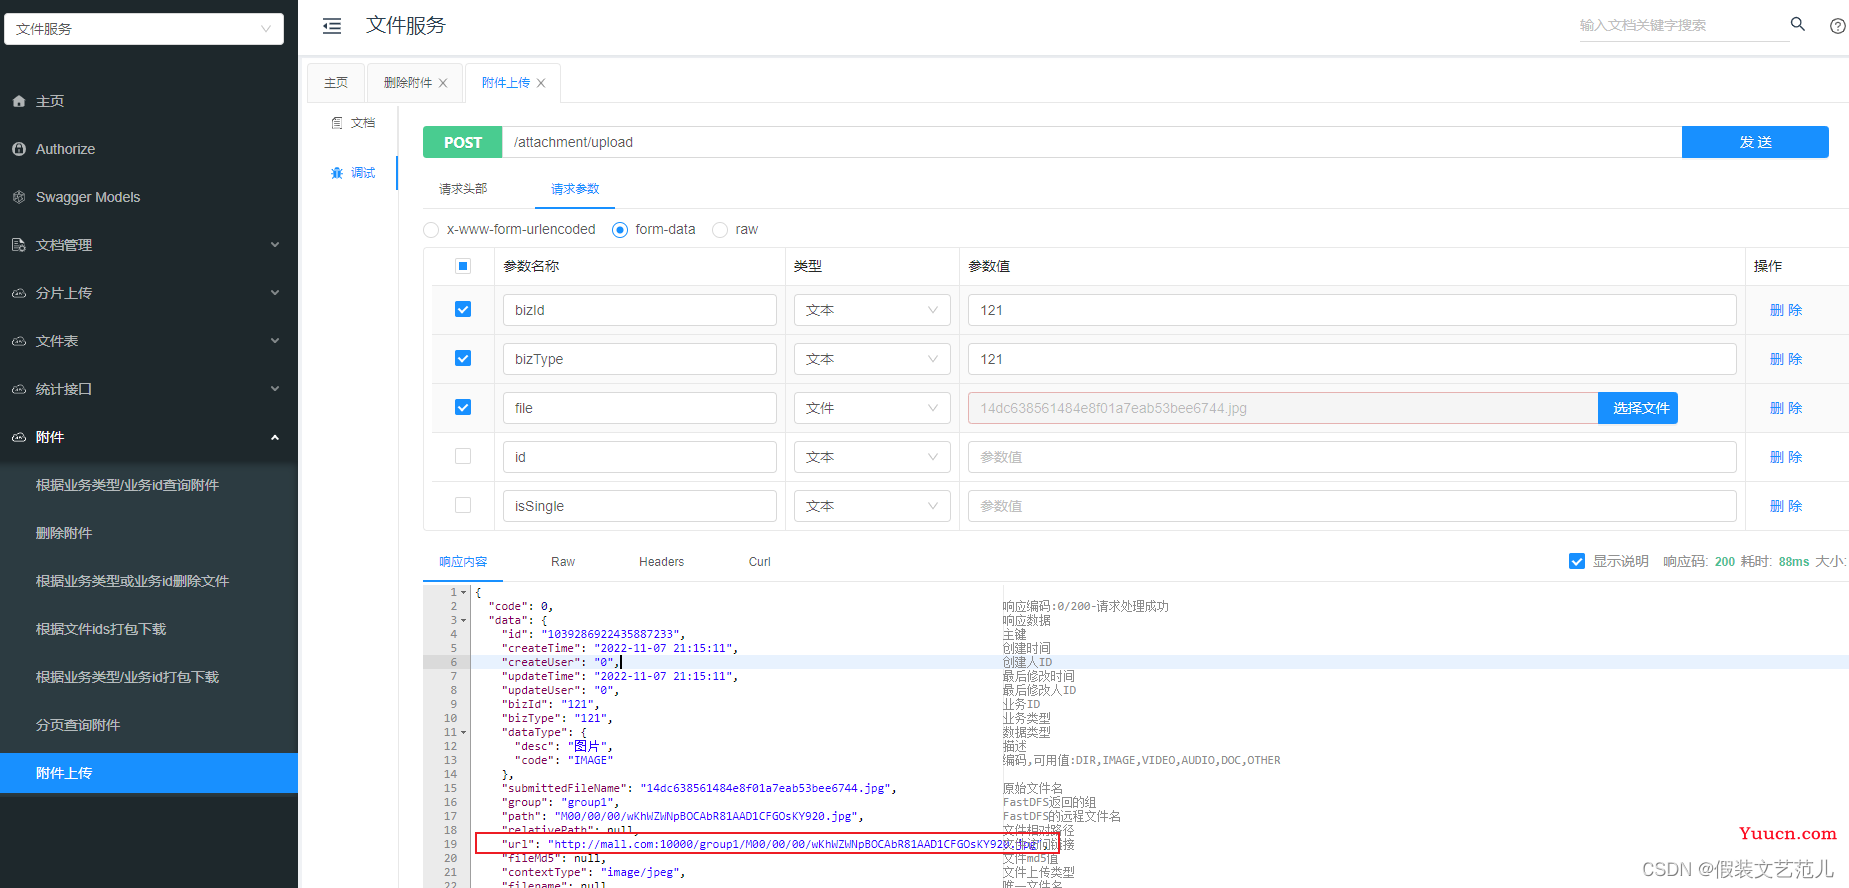The width and height of the screenshot is (1849, 888).
Task: Uncheck the file parameter checkbox
Action: tap(463, 407)
